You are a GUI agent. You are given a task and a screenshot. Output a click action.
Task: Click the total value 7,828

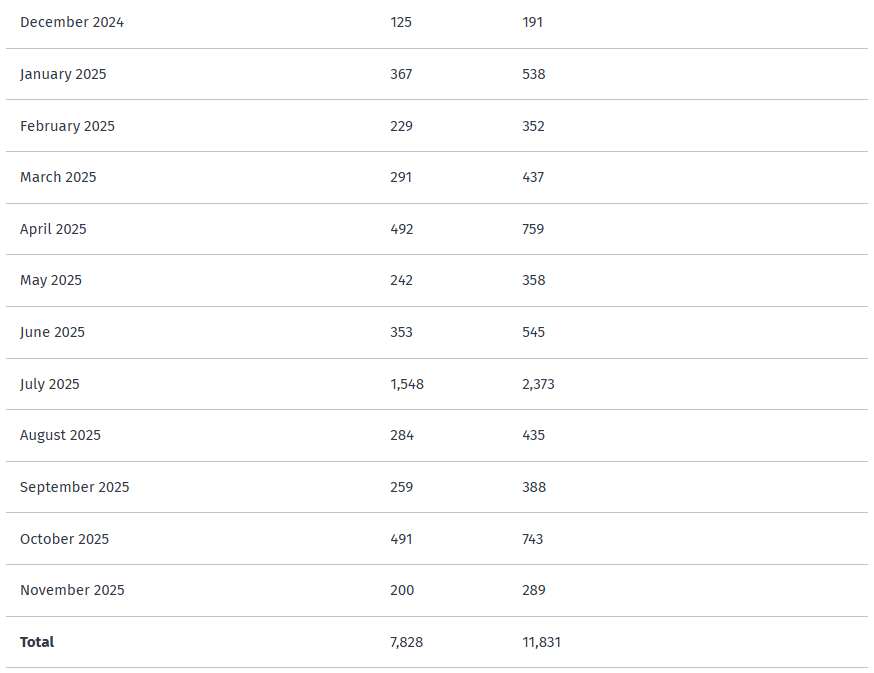[406, 642]
